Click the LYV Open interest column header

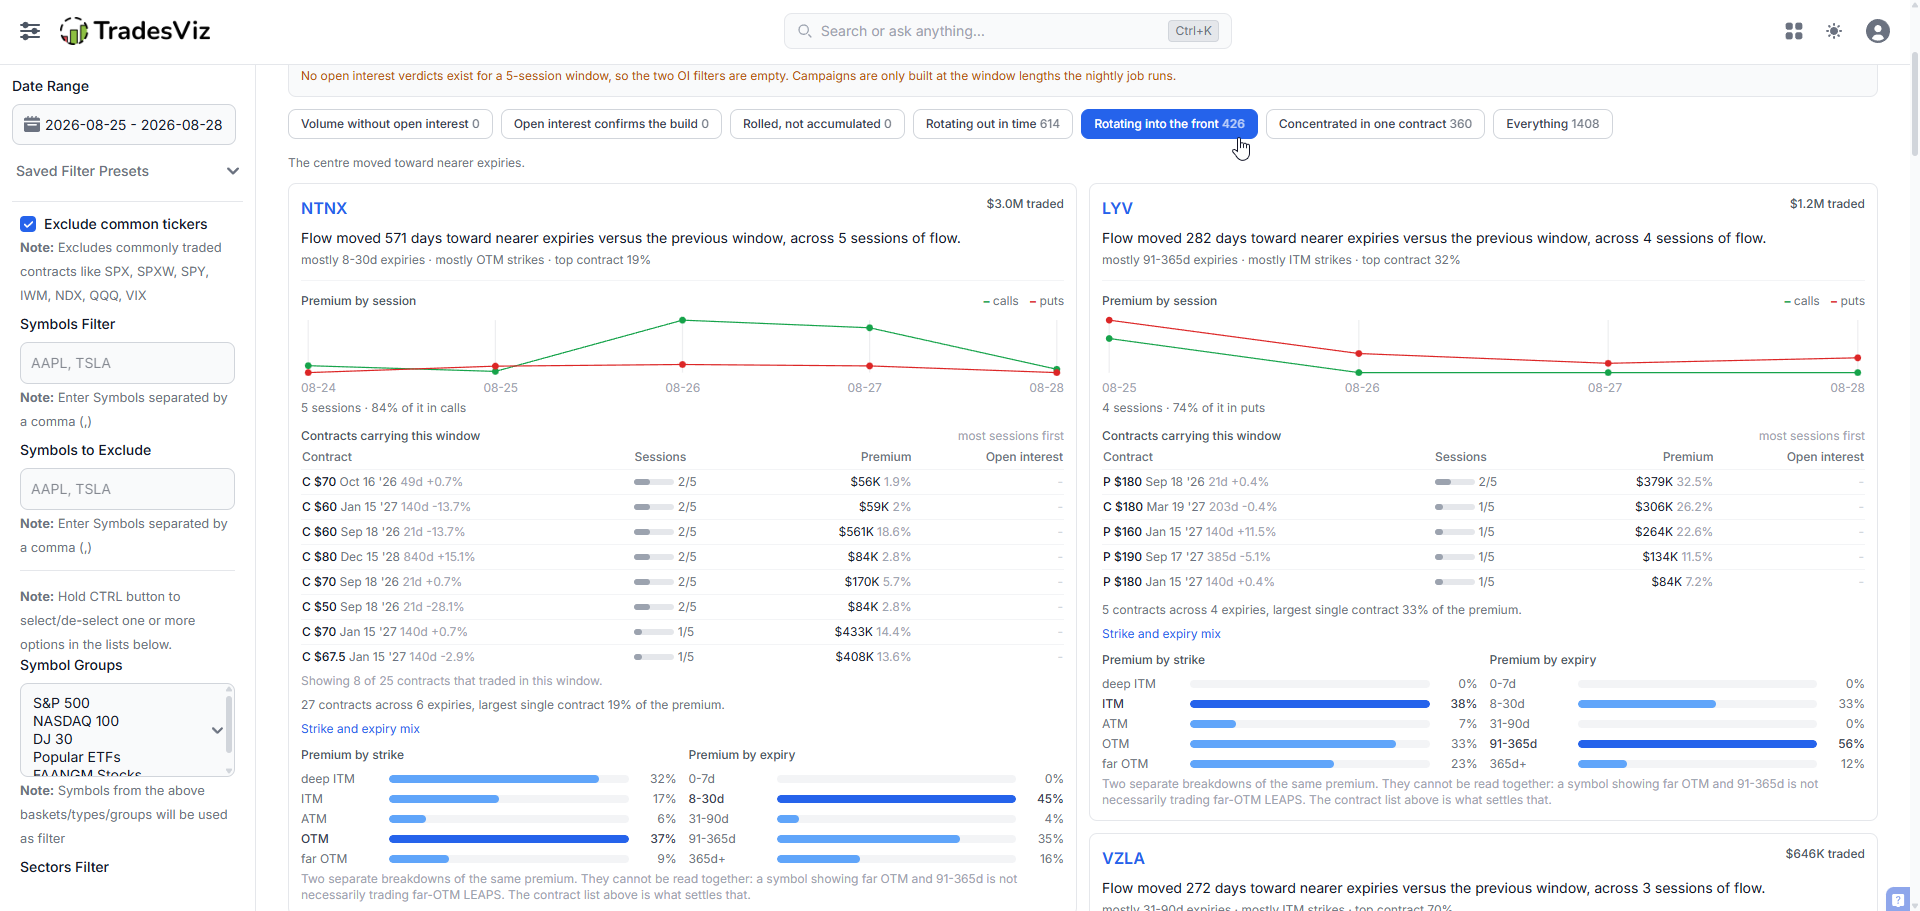click(x=1825, y=457)
